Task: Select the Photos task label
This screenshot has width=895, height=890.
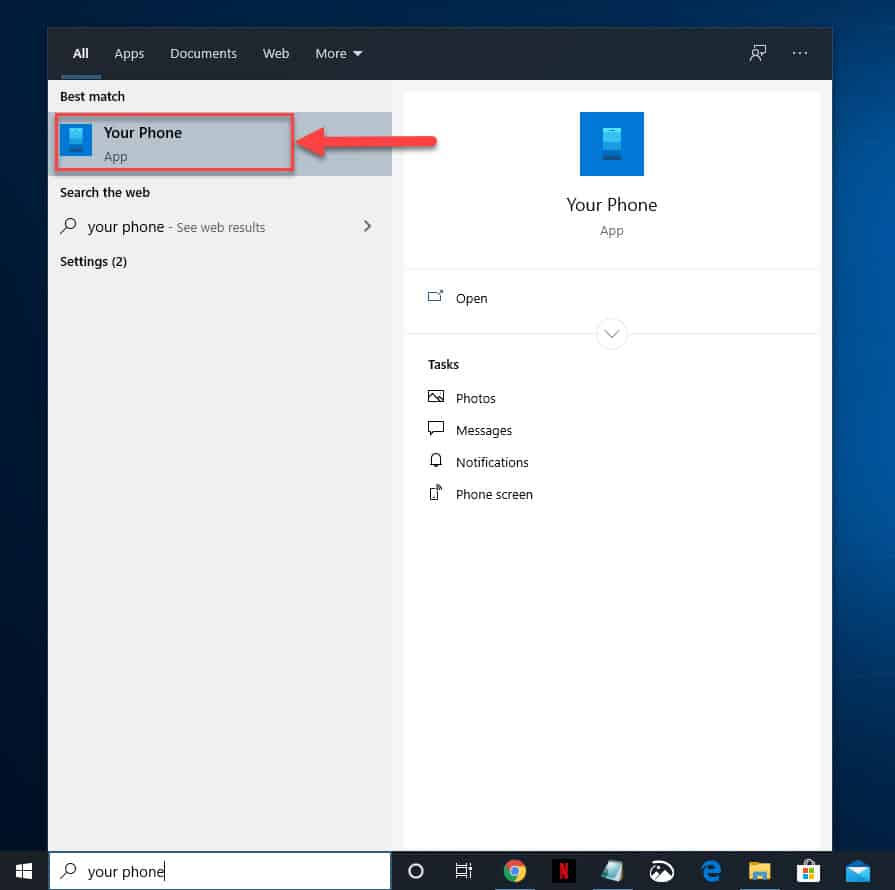Action: [x=475, y=398]
